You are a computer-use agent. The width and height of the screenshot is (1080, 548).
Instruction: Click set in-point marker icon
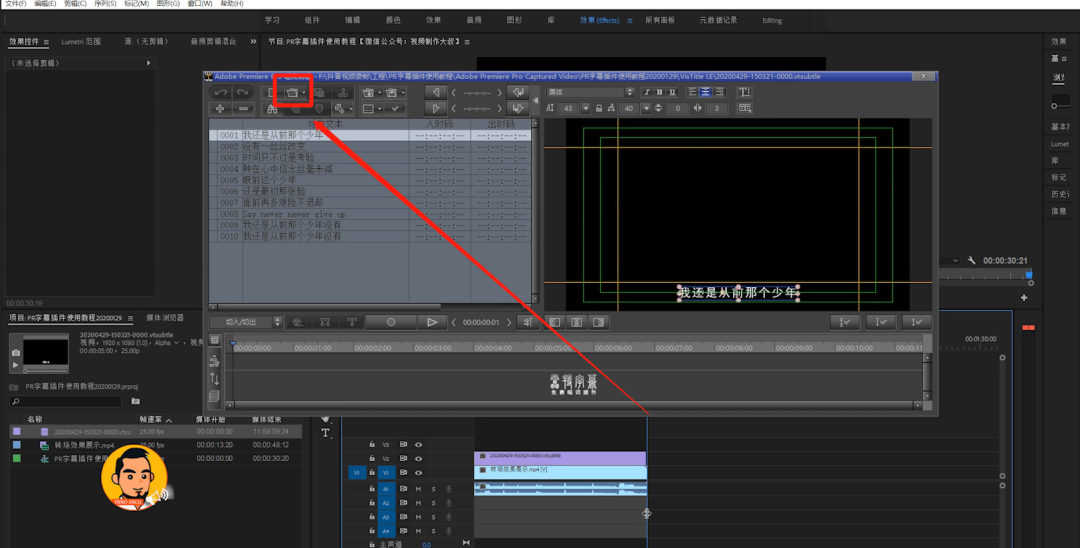point(435,92)
